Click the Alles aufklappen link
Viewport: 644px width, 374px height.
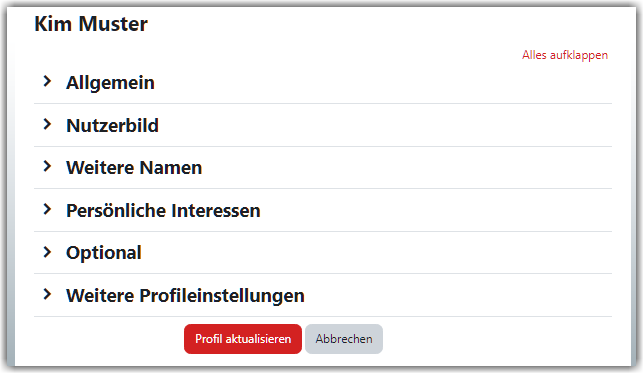click(565, 55)
